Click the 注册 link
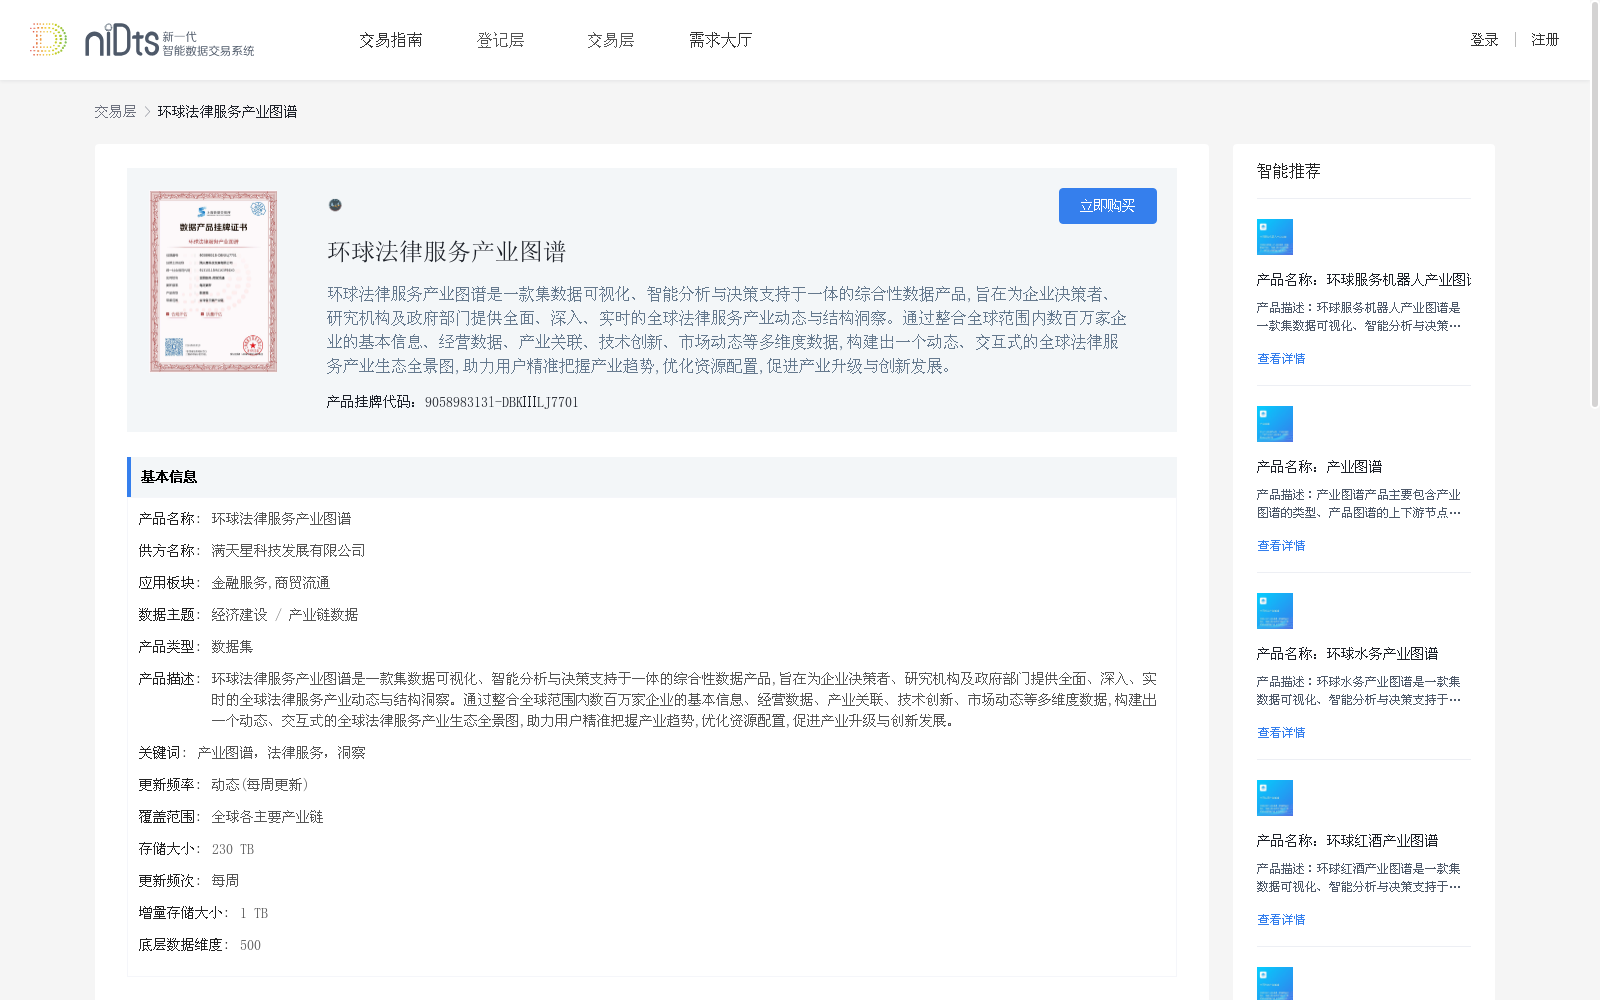The width and height of the screenshot is (1600, 1000). click(1545, 40)
